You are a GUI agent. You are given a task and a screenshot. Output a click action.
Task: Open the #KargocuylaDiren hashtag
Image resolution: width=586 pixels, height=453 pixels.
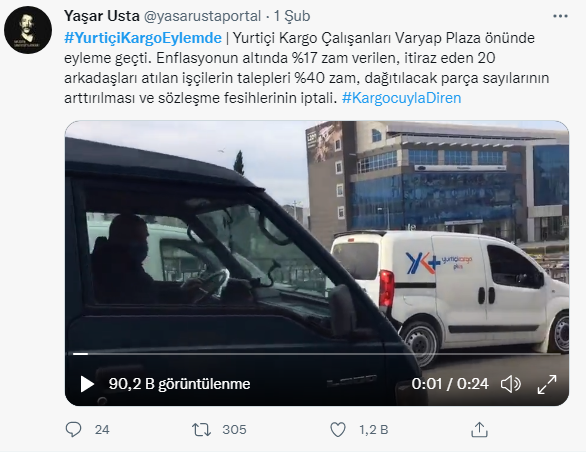click(x=401, y=98)
